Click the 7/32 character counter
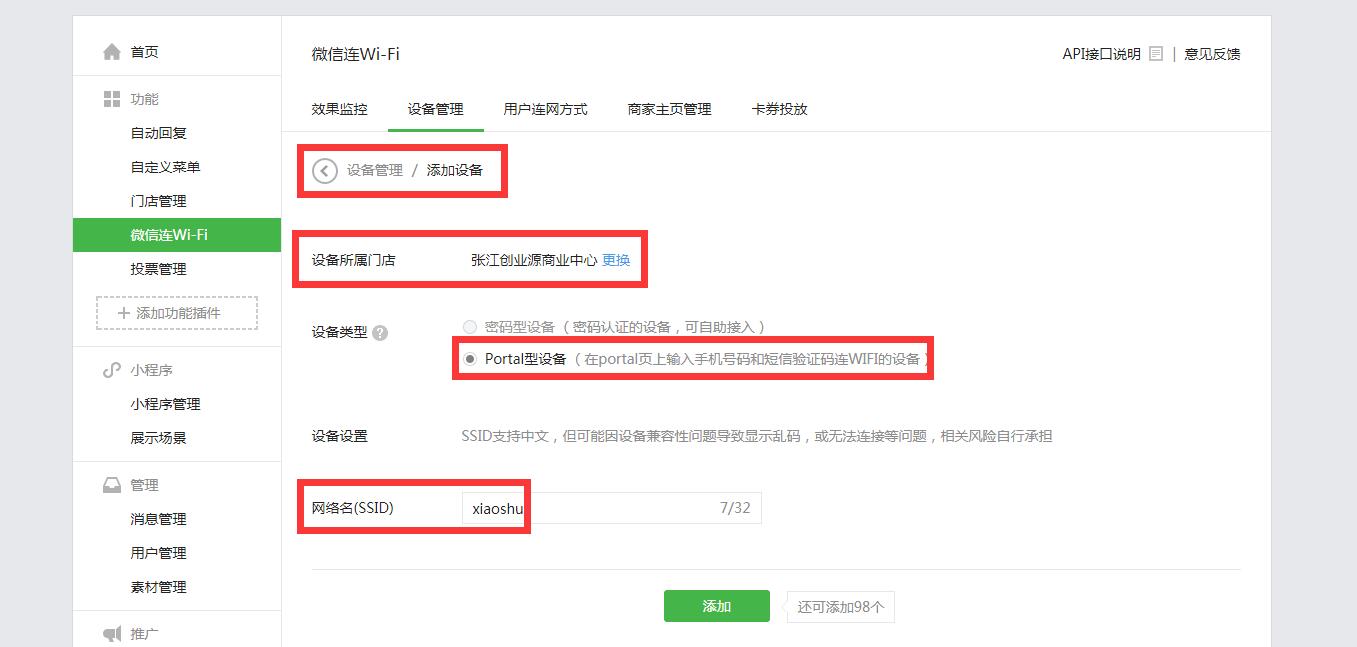 [x=735, y=508]
